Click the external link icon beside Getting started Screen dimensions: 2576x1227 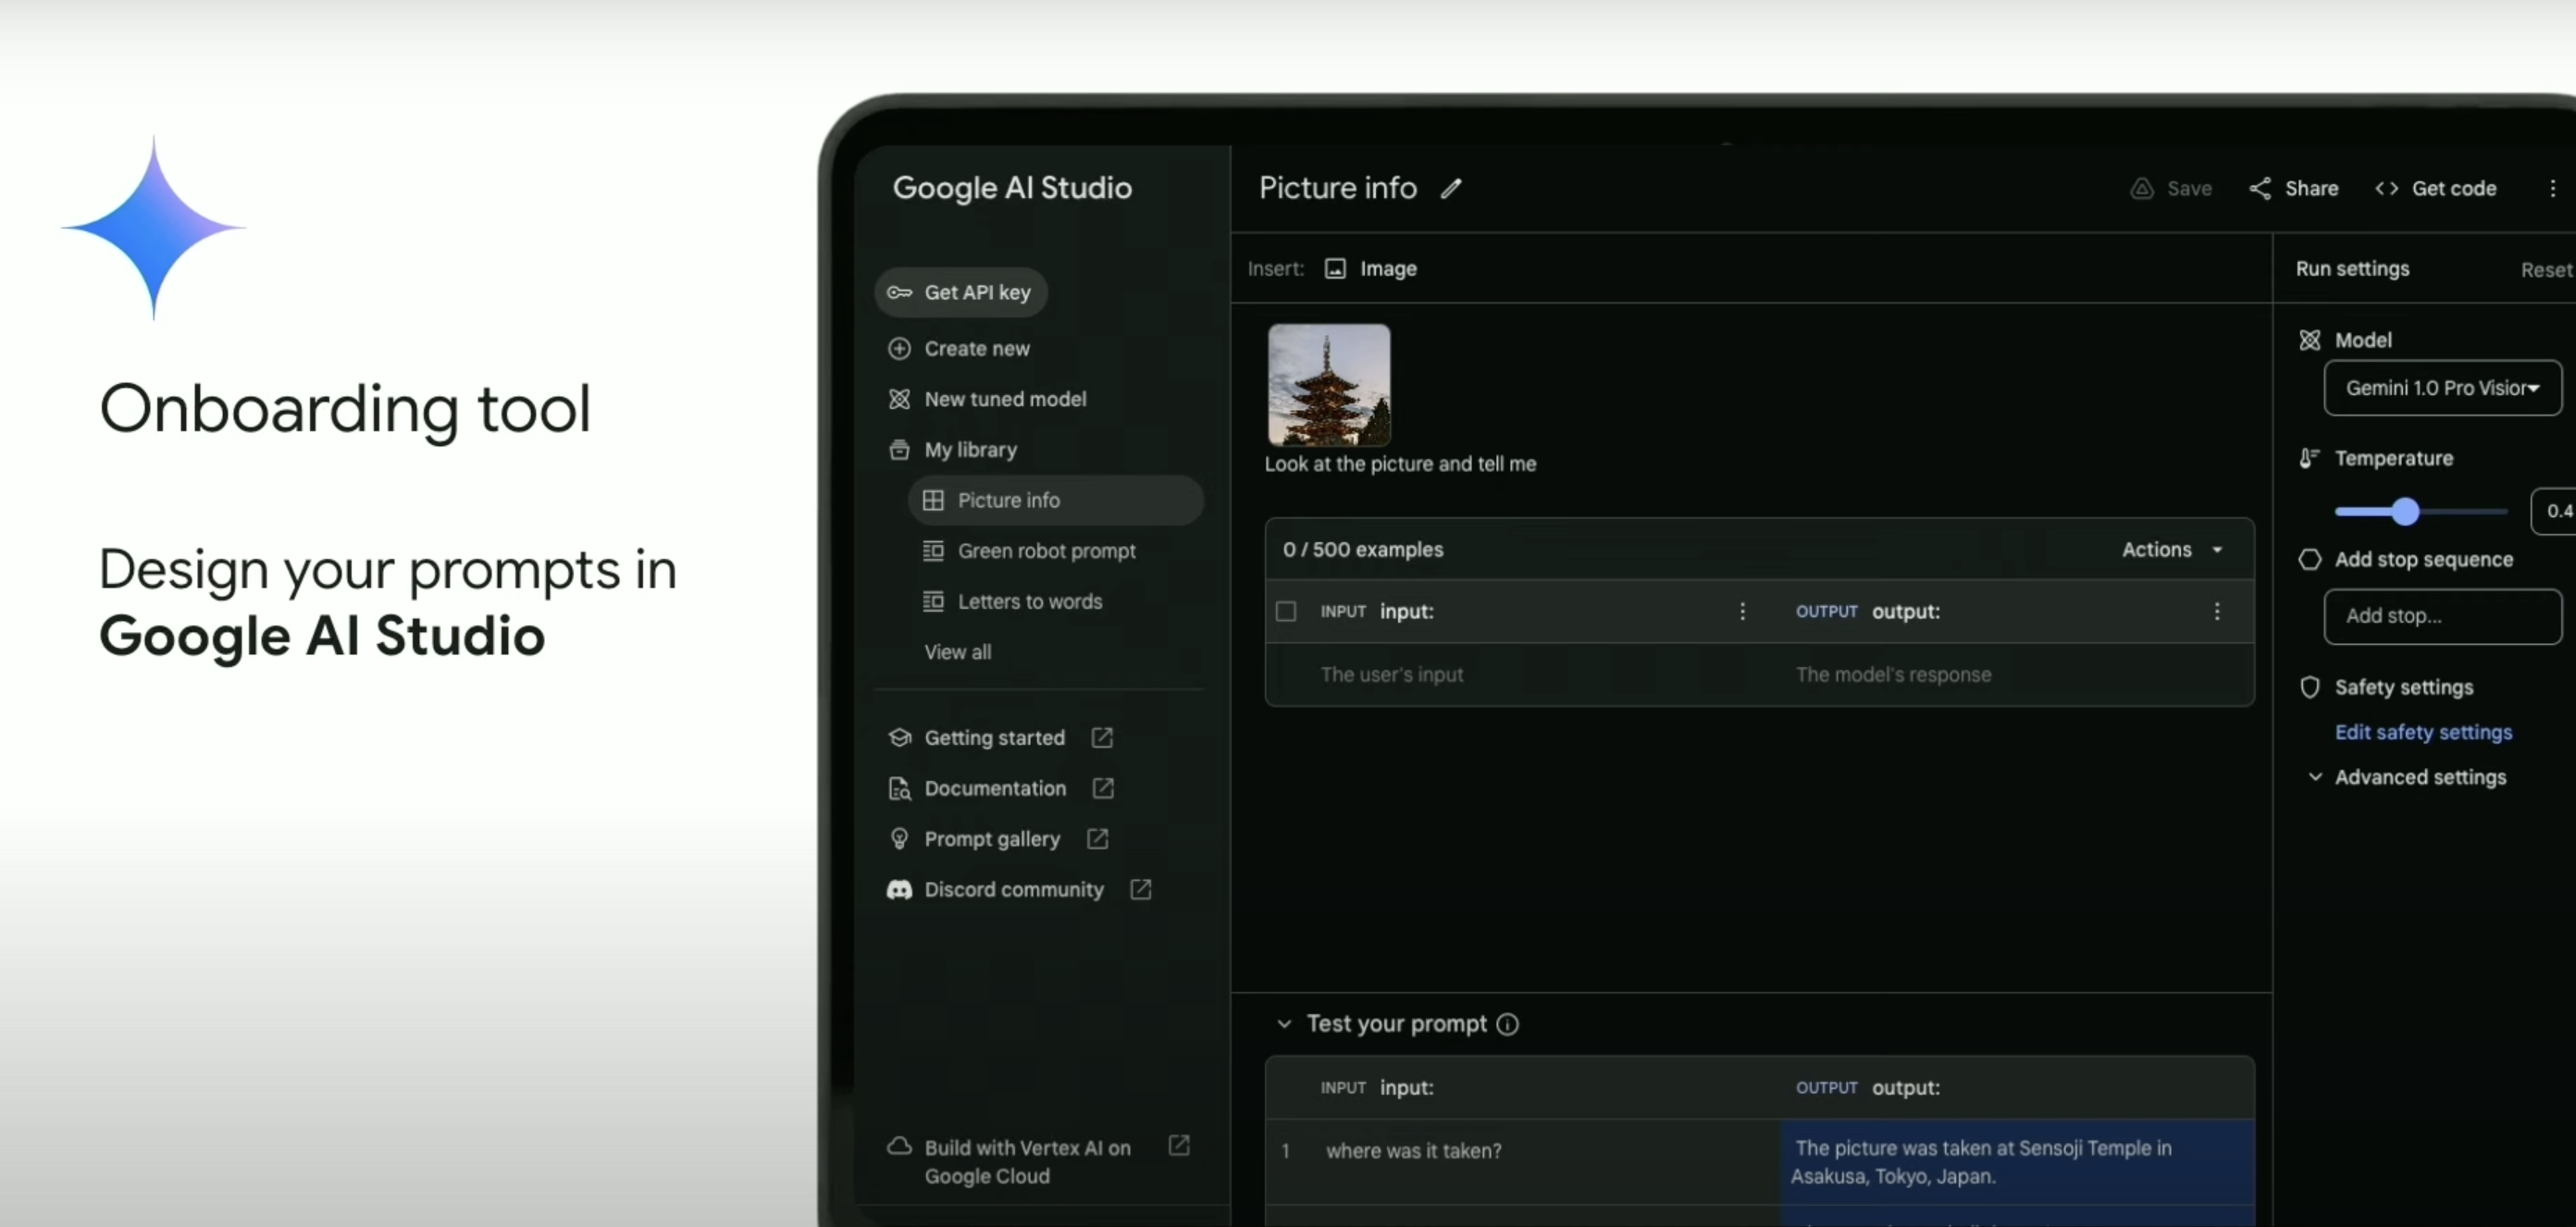pos(1102,737)
